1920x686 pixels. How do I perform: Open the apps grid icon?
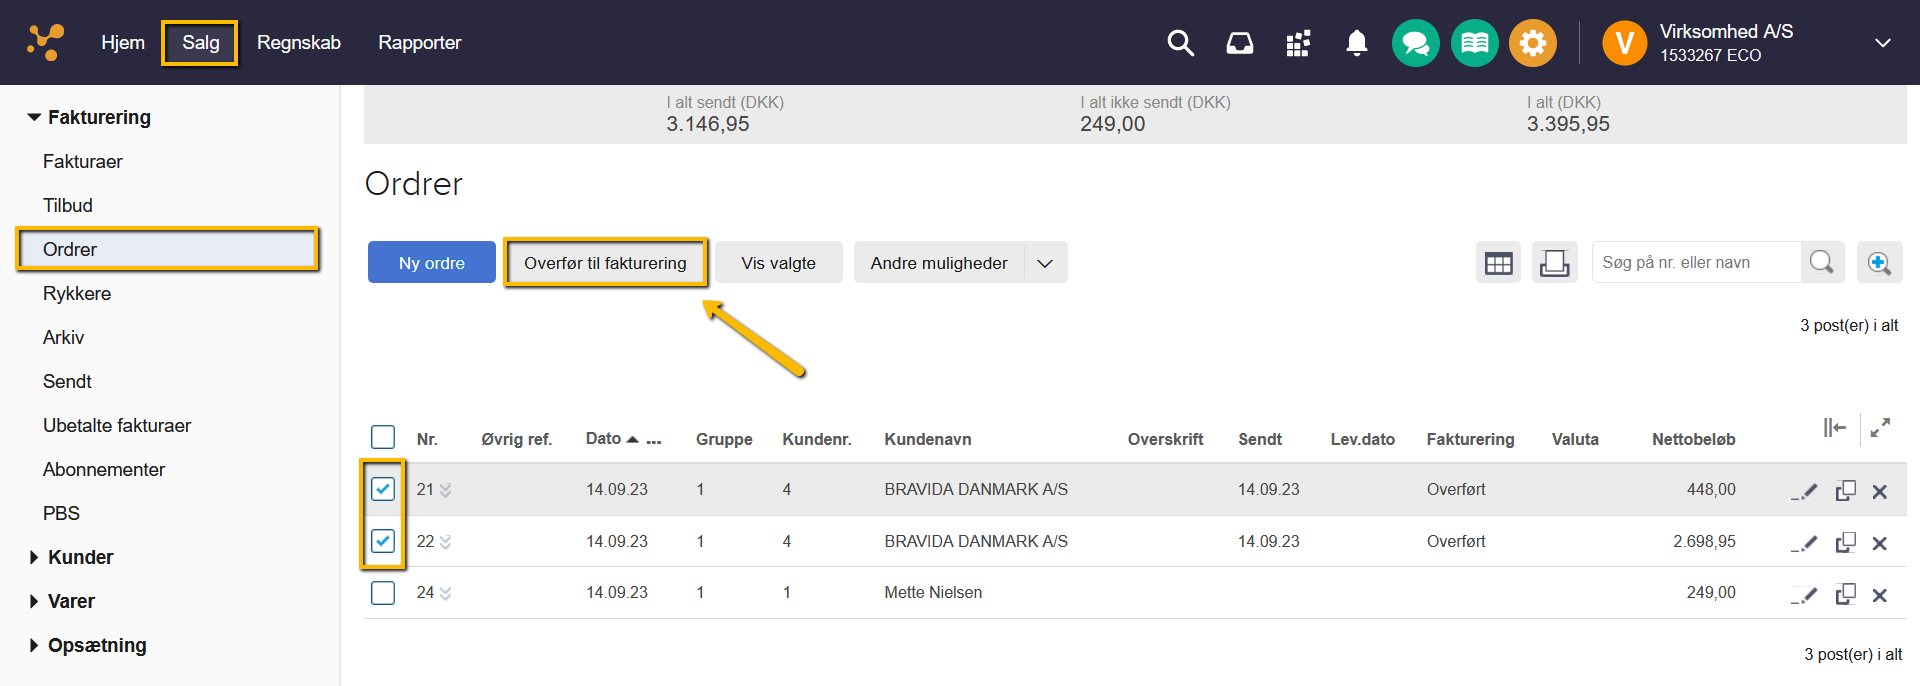coord(1298,43)
